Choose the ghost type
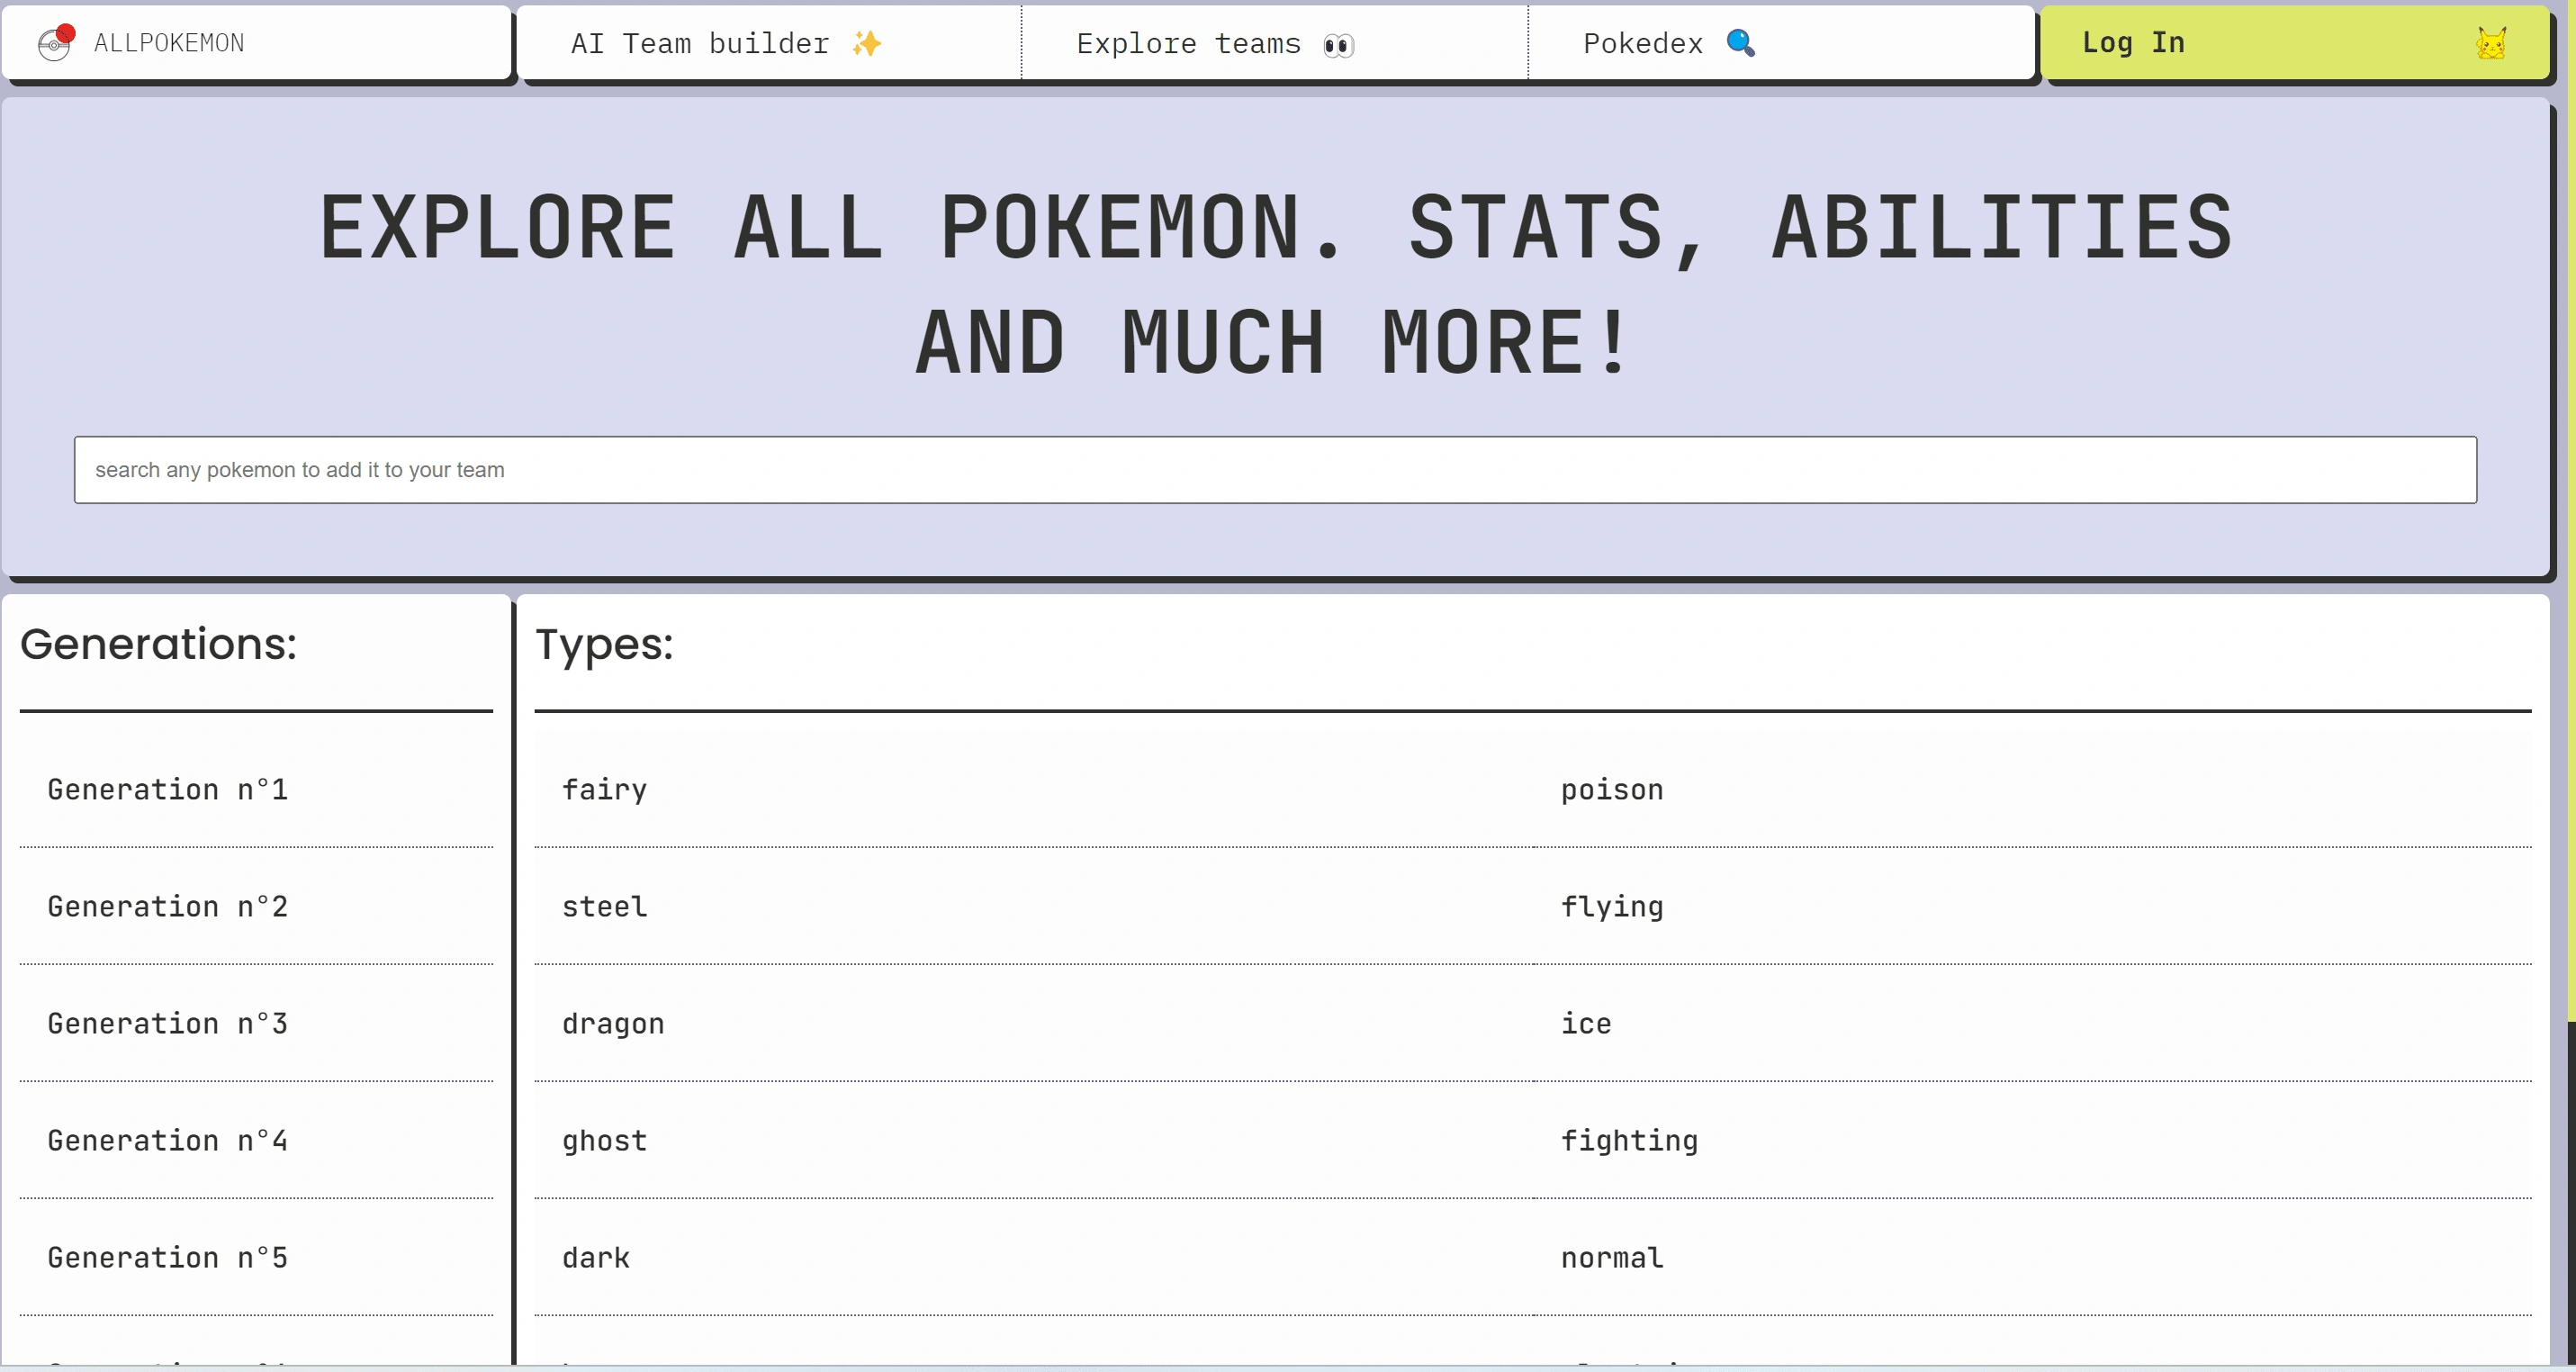The image size is (2576, 1372). pyautogui.click(x=1033, y=1141)
